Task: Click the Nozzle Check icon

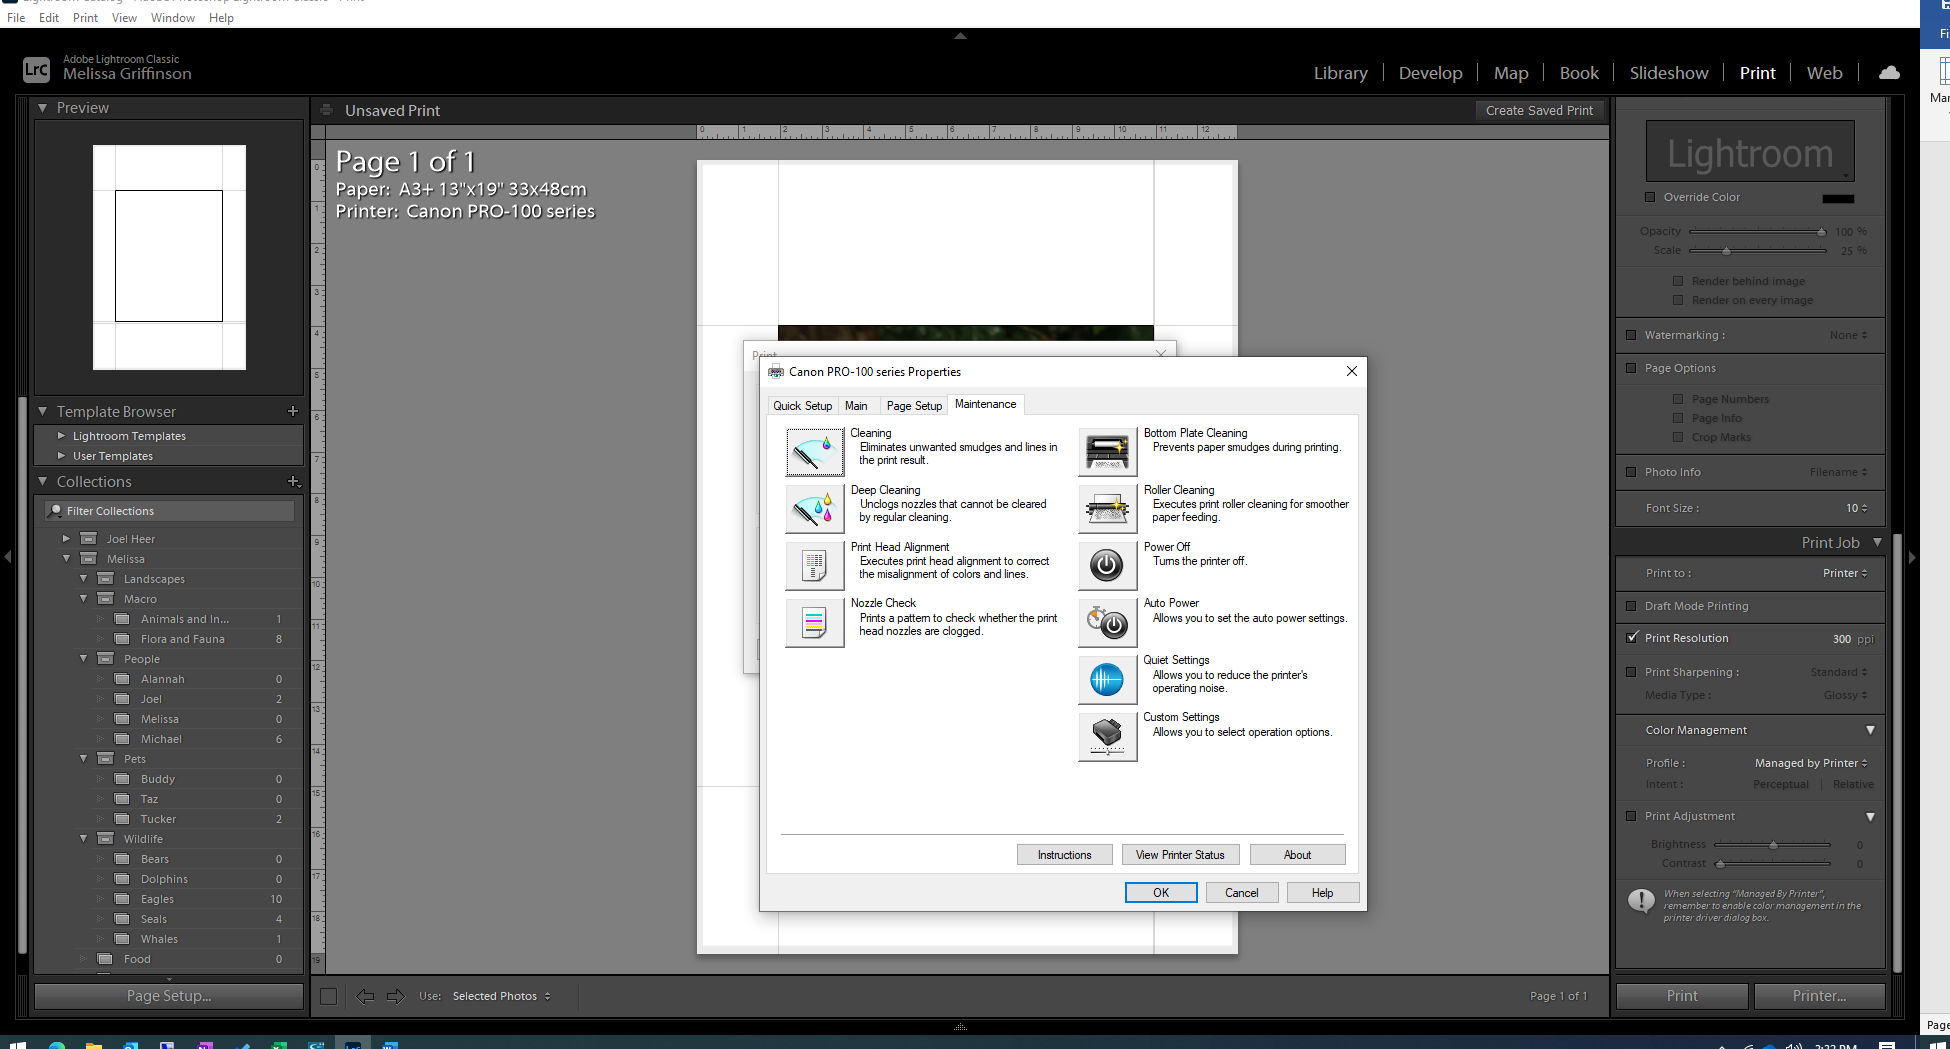Action: (x=814, y=623)
